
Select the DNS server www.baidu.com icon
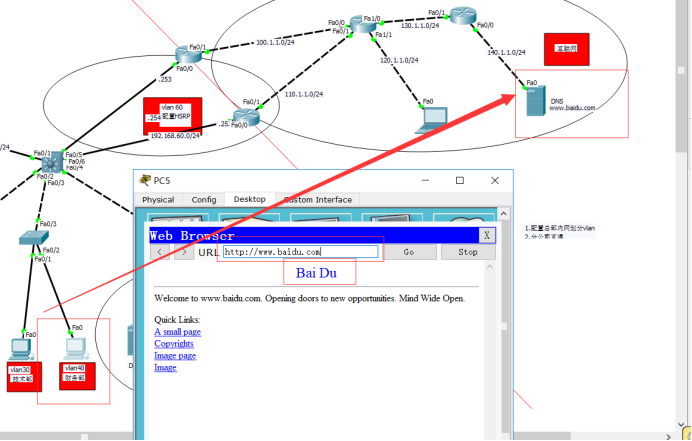point(536,101)
